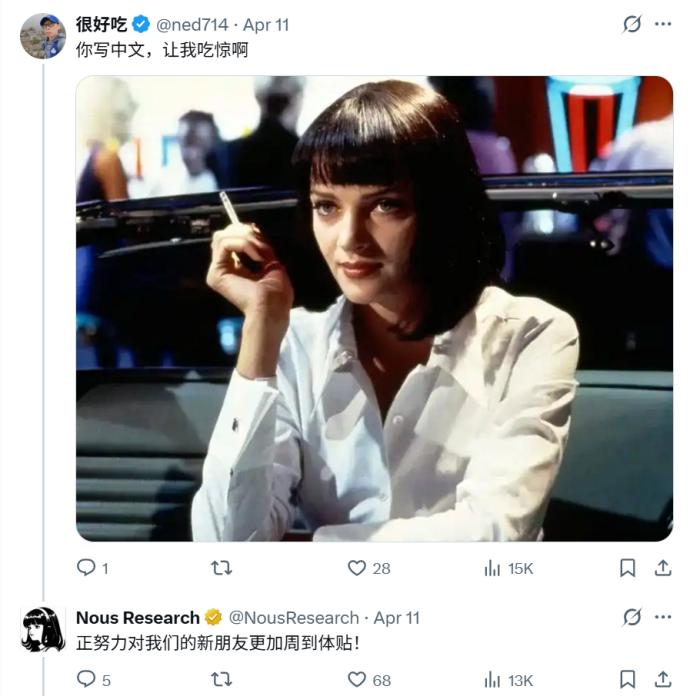Open the @ned714 profile handle

194,24
